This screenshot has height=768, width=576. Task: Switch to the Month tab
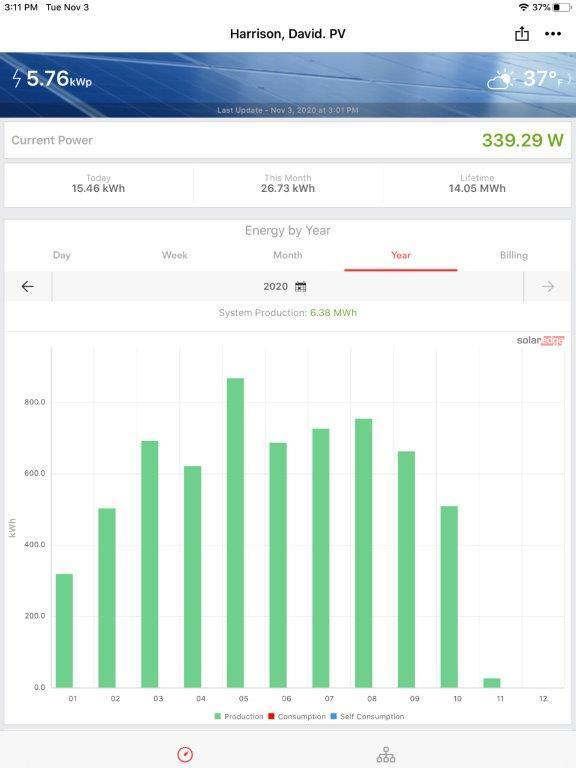coord(288,255)
